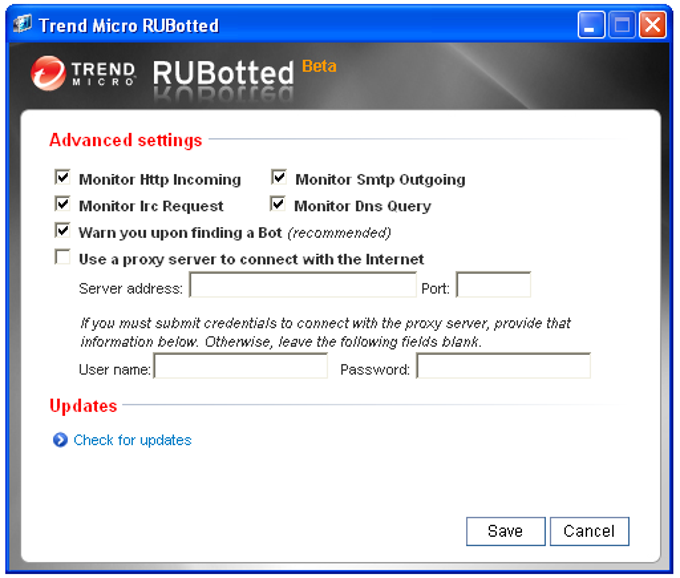Minimize the Trend Micro RUBotted window
Image resolution: width=680 pixels, height=578 pixels.
click(x=591, y=25)
